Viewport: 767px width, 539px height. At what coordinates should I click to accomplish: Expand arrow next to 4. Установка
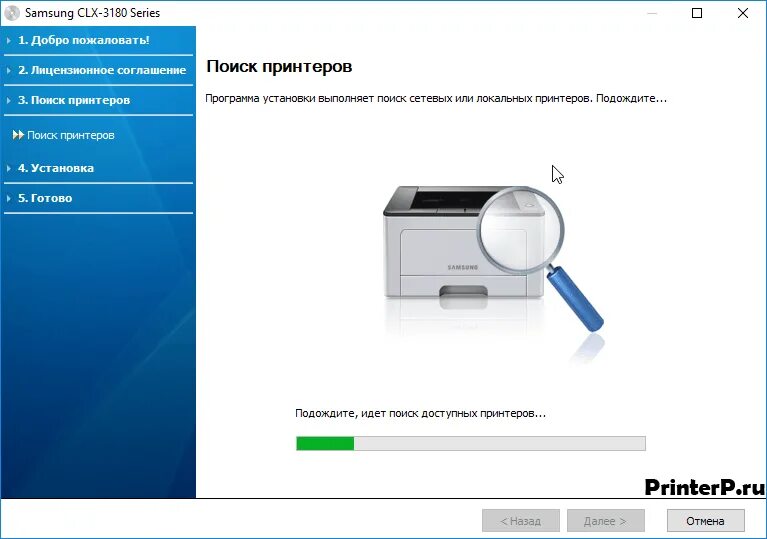pyautogui.click(x=9, y=168)
